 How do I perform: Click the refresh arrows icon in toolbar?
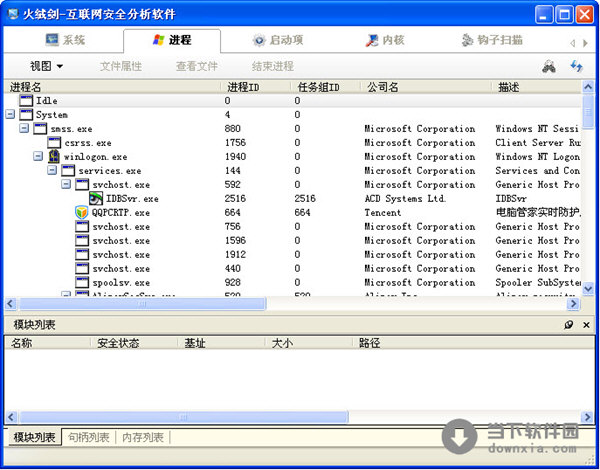click(x=577, y=66)
